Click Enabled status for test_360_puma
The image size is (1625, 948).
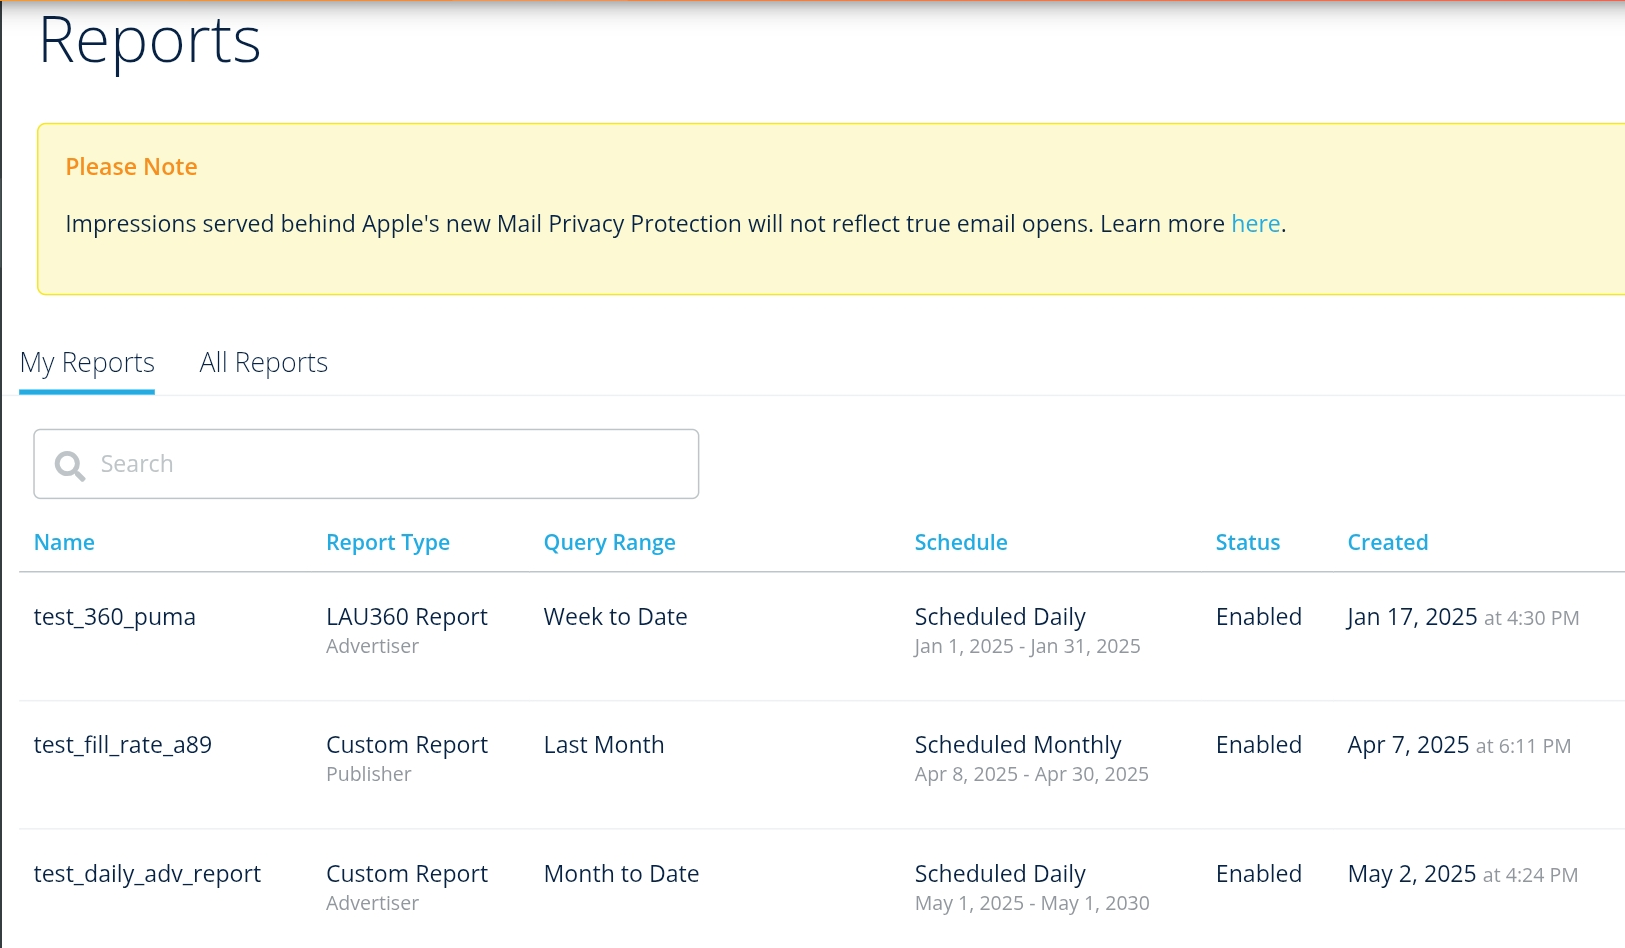tap(1258, 617)
